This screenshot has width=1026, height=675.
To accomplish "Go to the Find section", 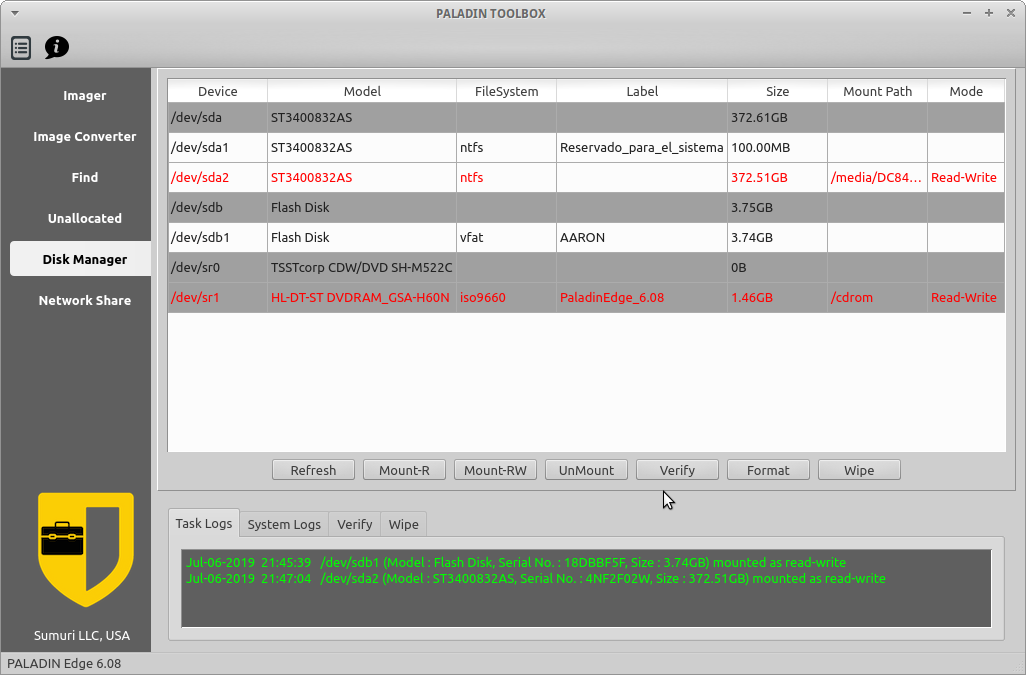I will point(84,177).
